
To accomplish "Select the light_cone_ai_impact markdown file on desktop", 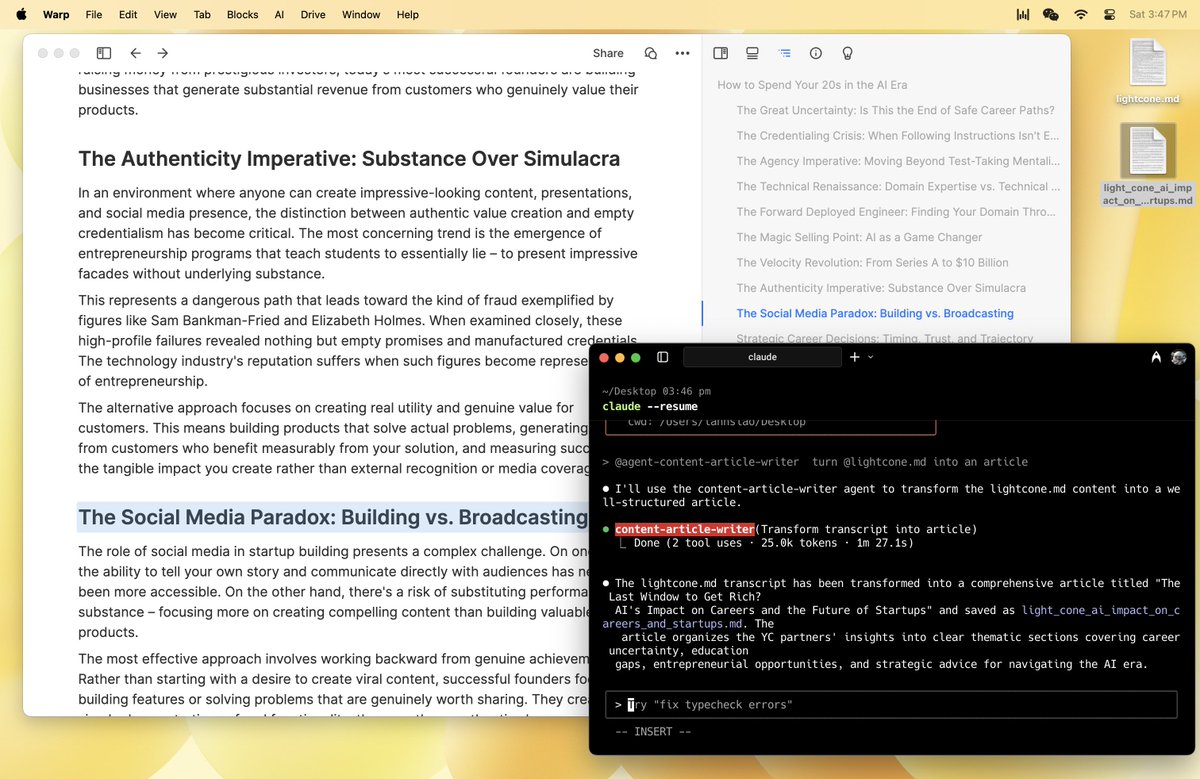I will [1147, 165].
